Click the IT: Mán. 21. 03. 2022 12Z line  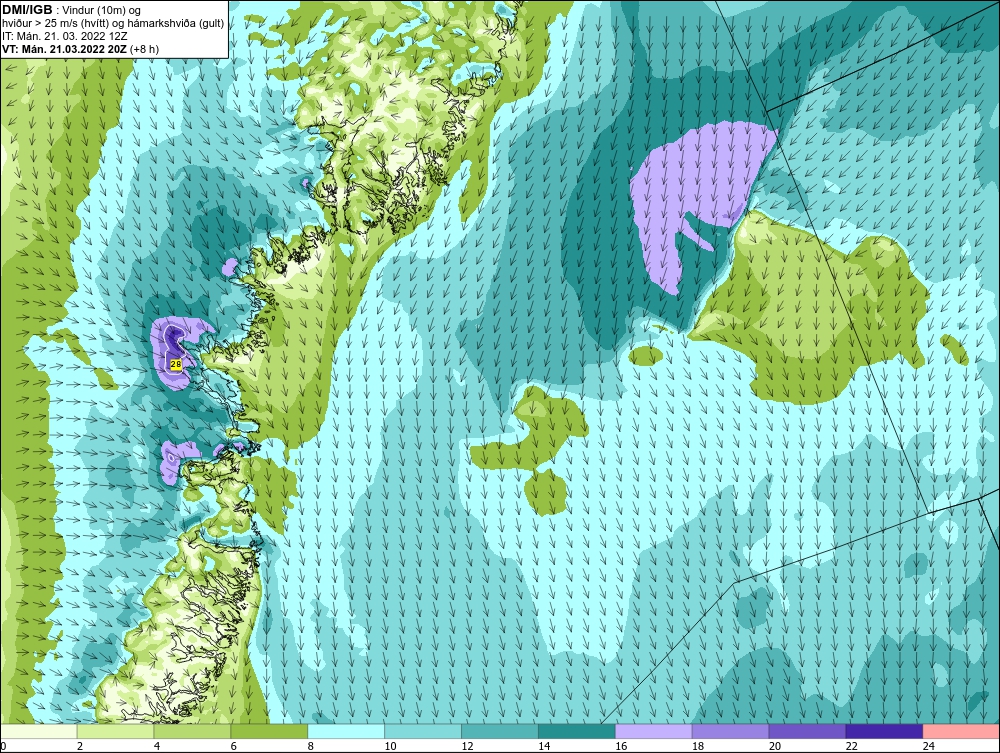[x=64, y=36]
